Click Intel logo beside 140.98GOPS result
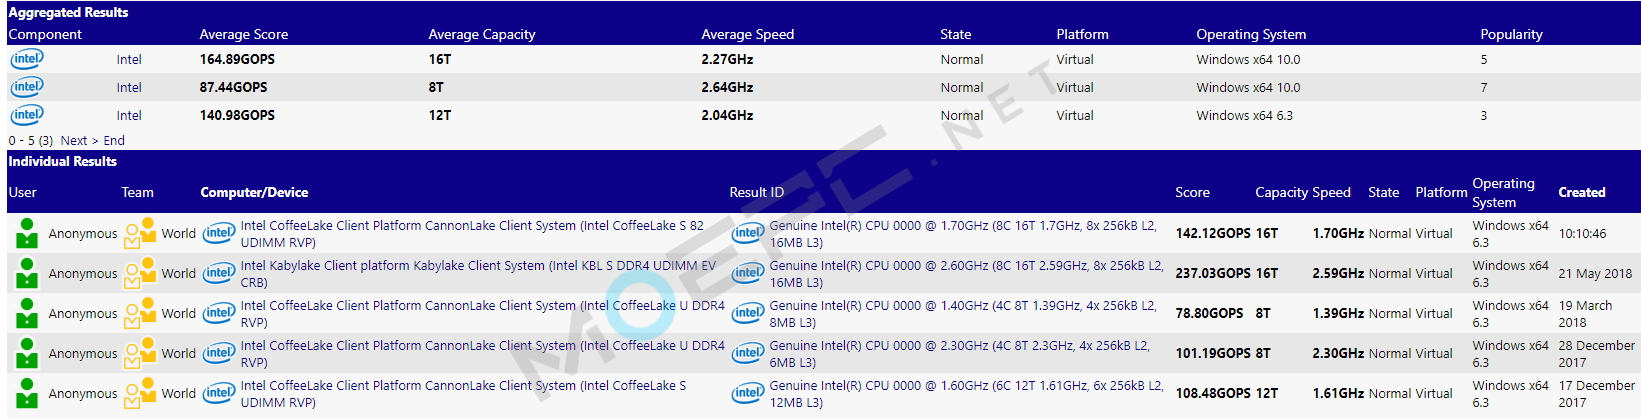Viewport: 1641px width, 419px height. [27, 115]
